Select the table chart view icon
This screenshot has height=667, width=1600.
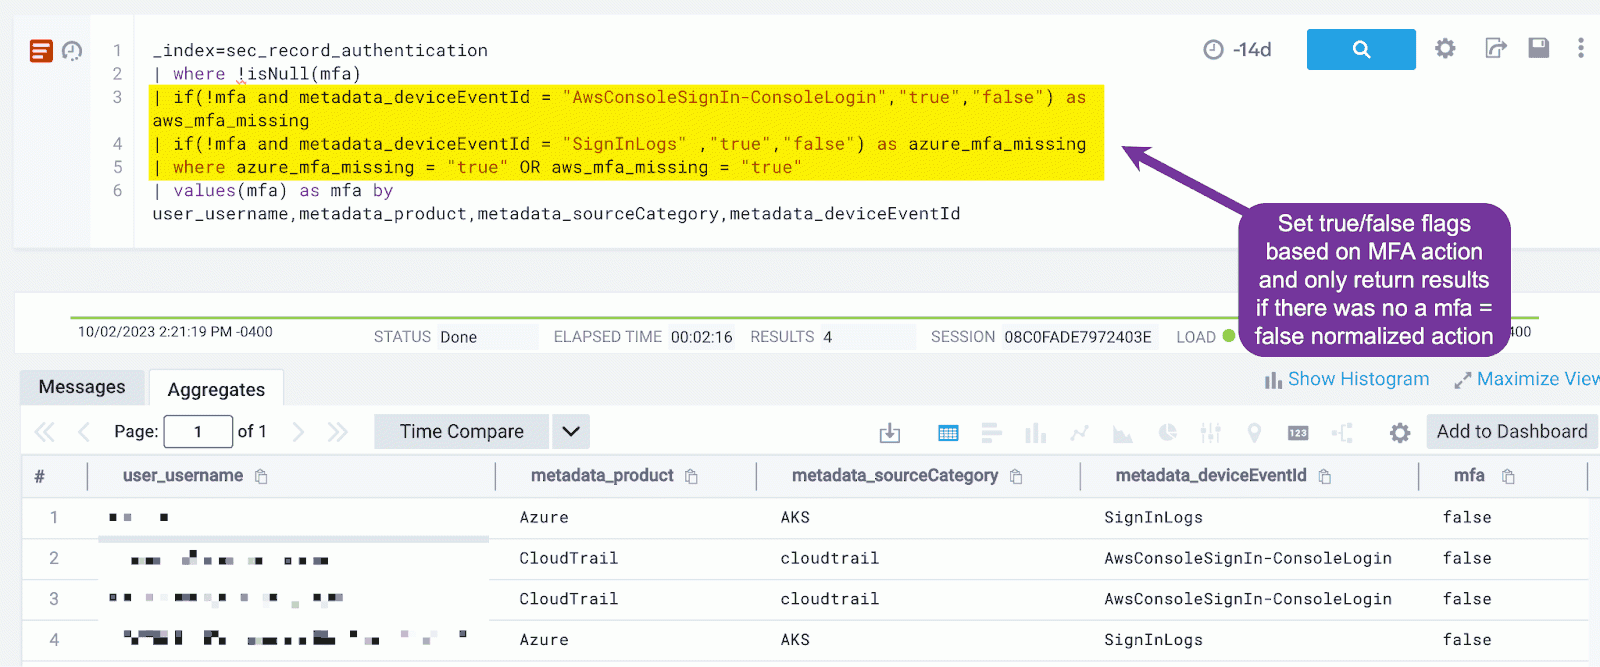tap(948, 433)
